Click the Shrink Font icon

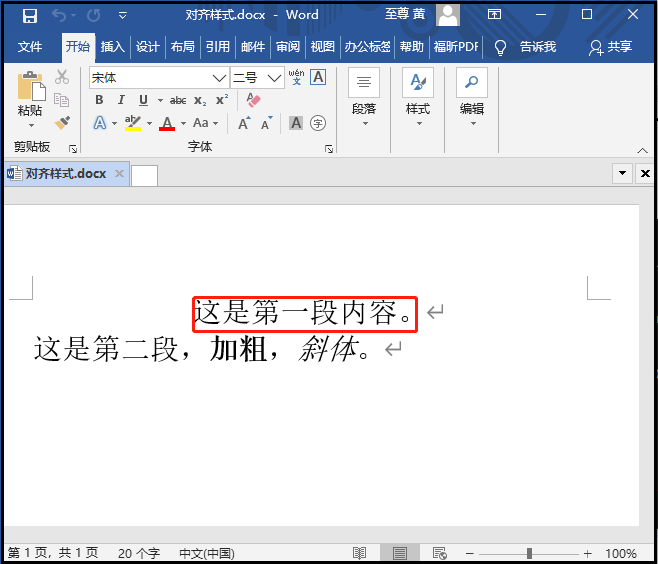click(x=266, y=123)
